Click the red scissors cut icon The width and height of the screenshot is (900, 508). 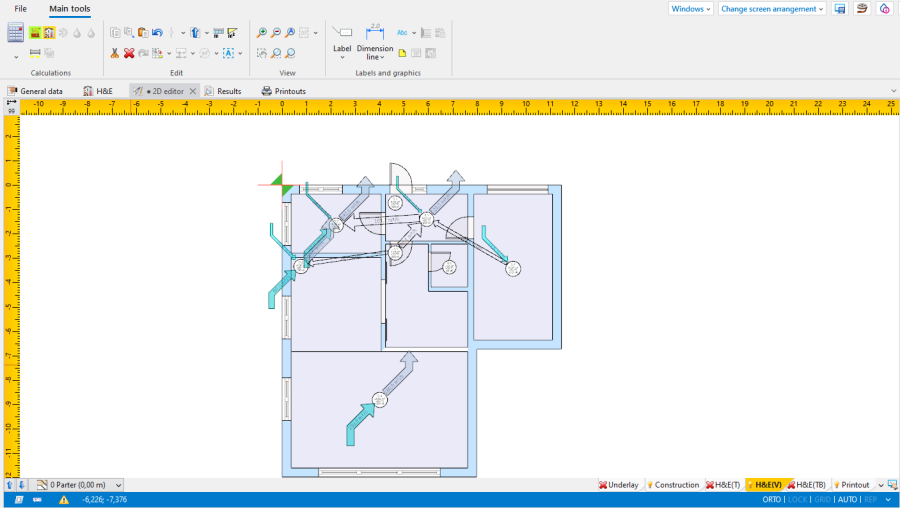click(x=115, y=53)
